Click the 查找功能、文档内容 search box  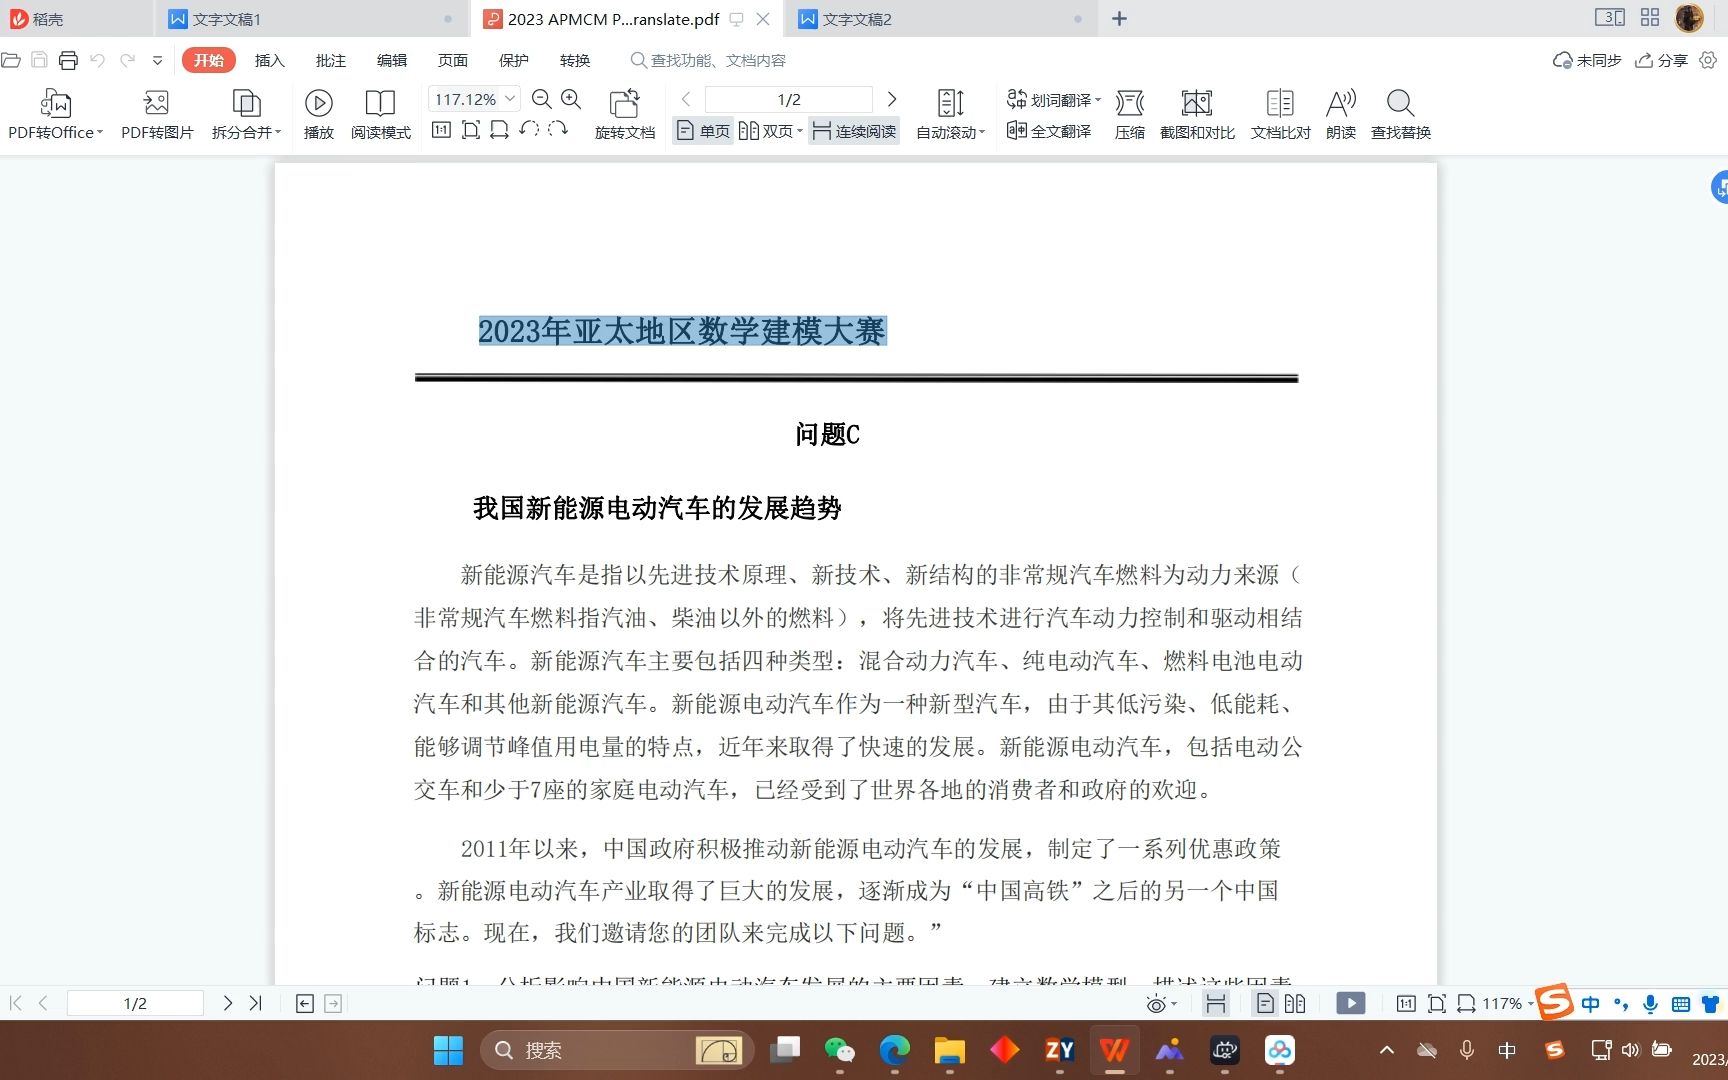(x=709, y=60)
